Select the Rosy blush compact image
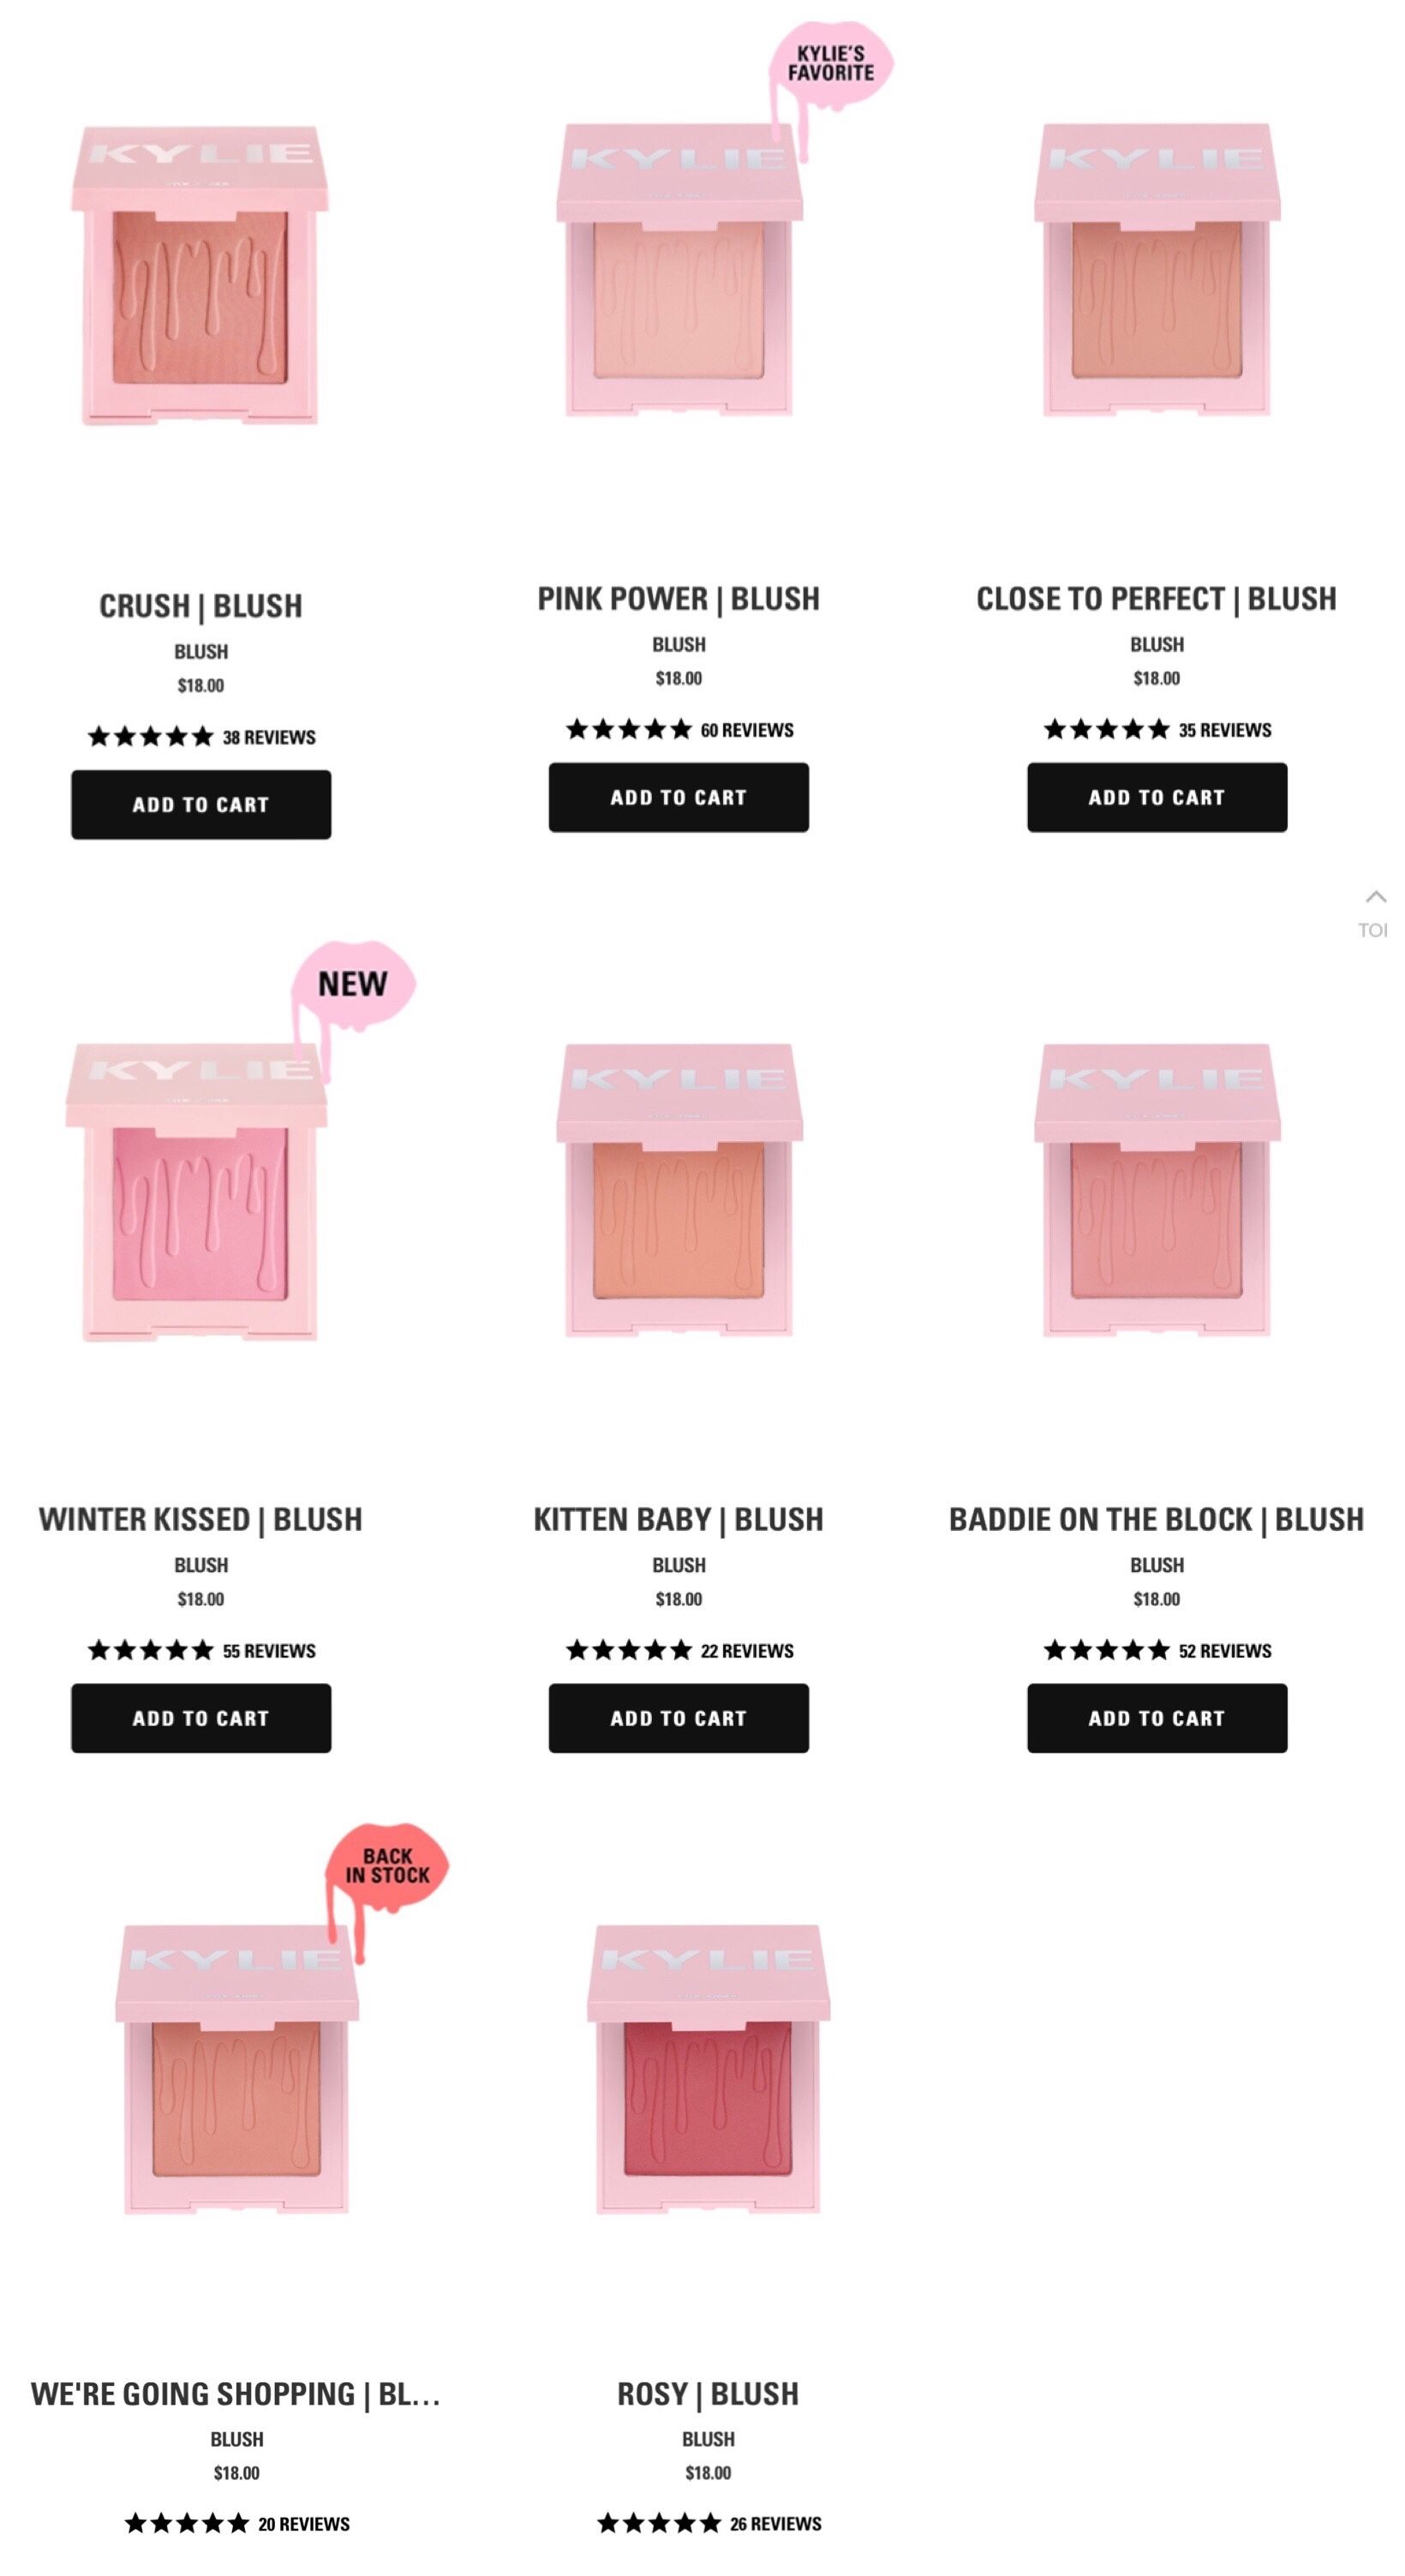1405x2576 pixels. (708, 2068)
